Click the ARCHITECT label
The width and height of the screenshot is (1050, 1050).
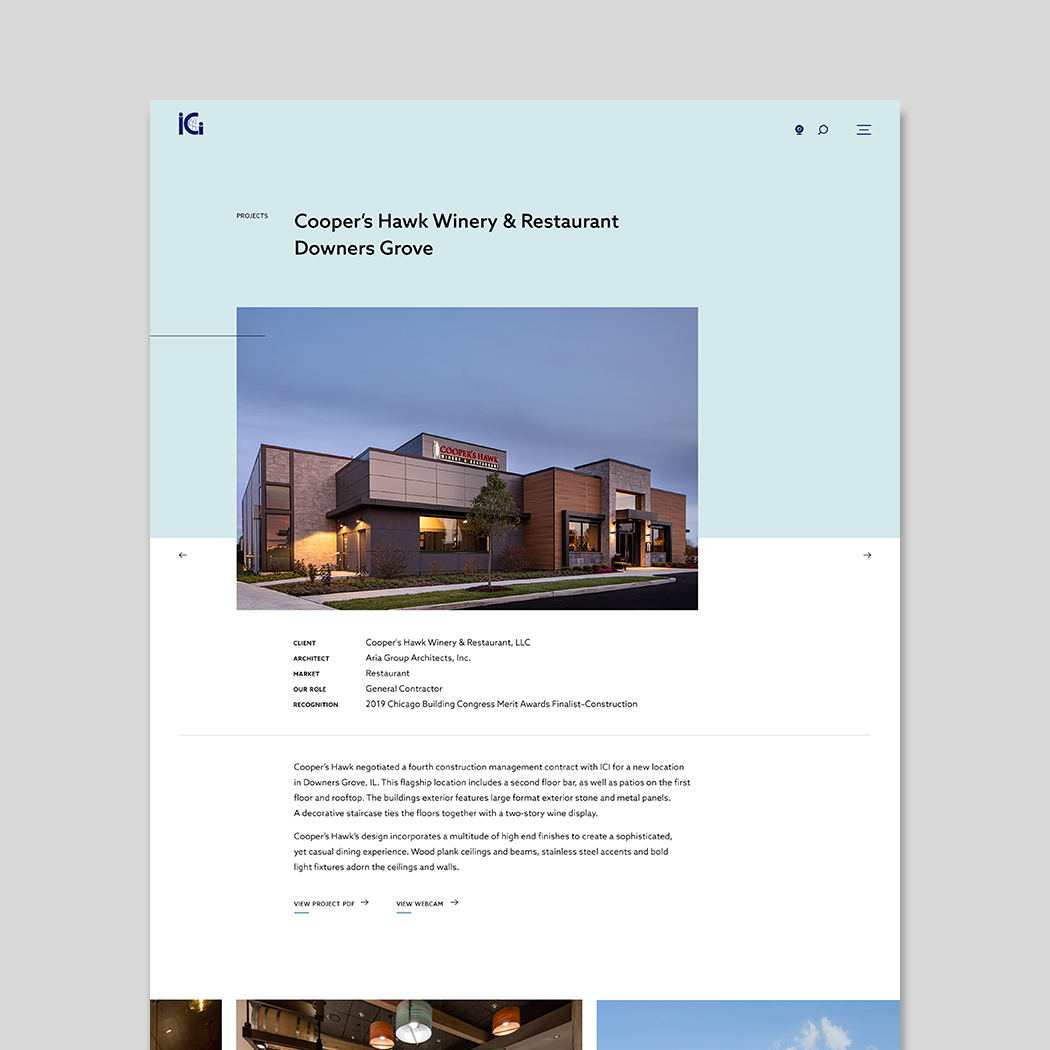point(311,658)
